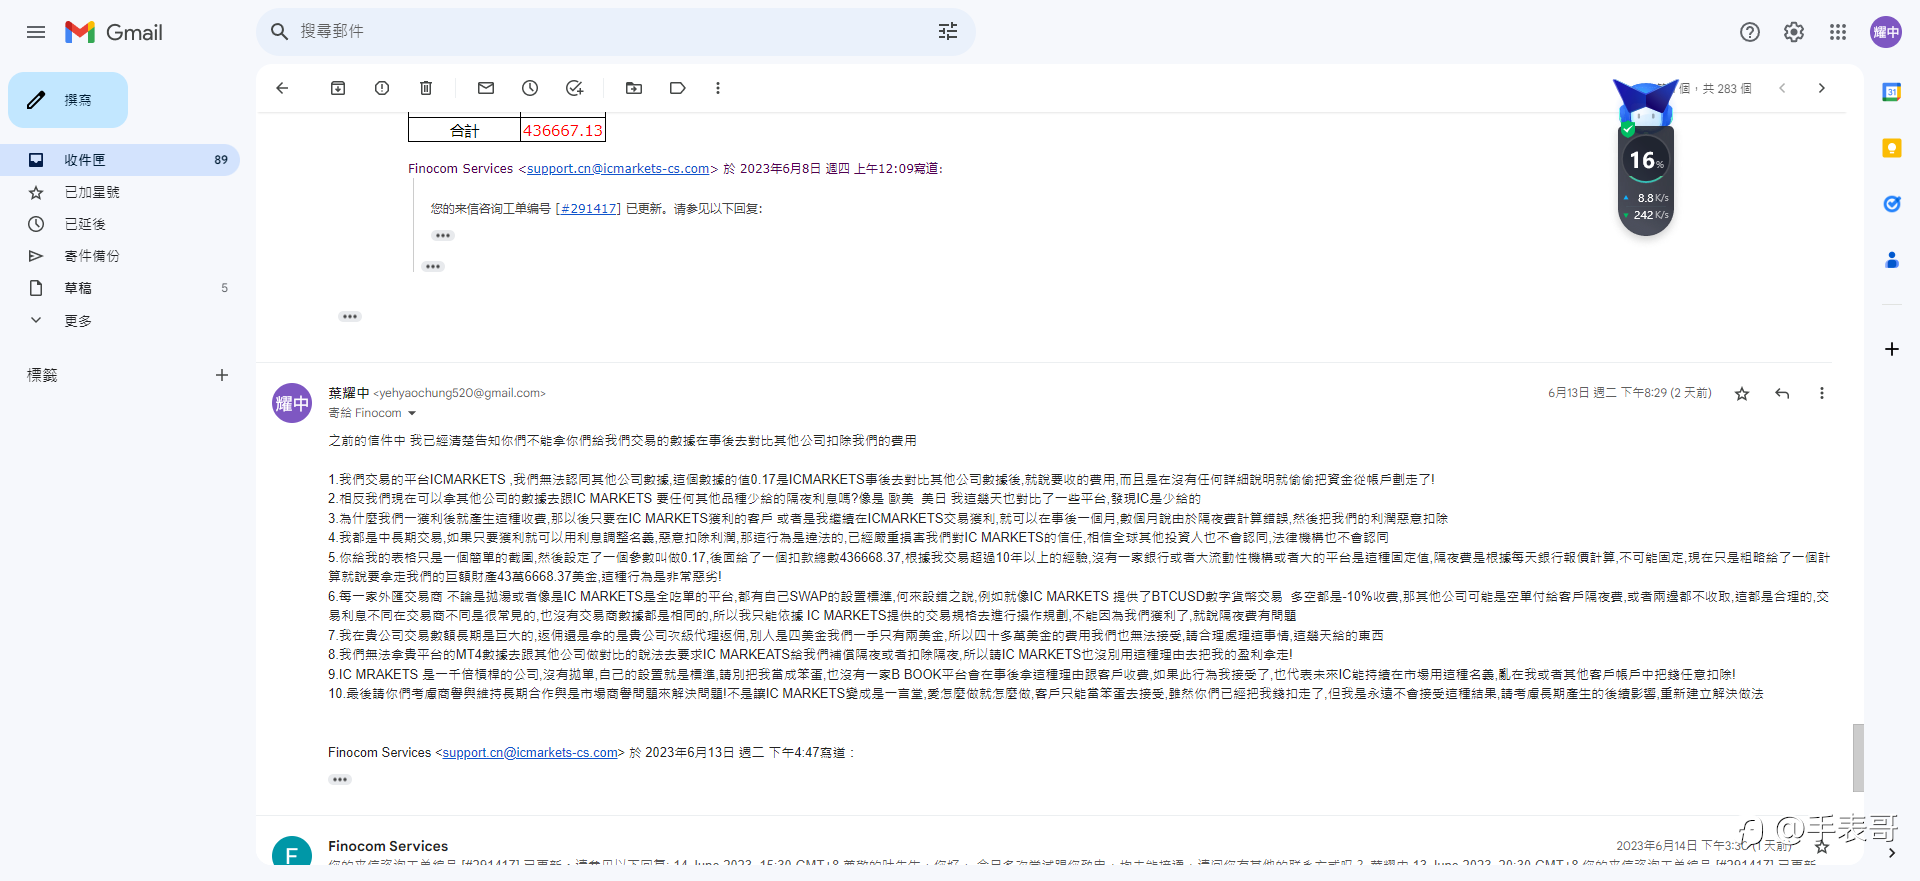
Task: Open the support help icon
Action: click(x=1750, y=32)
